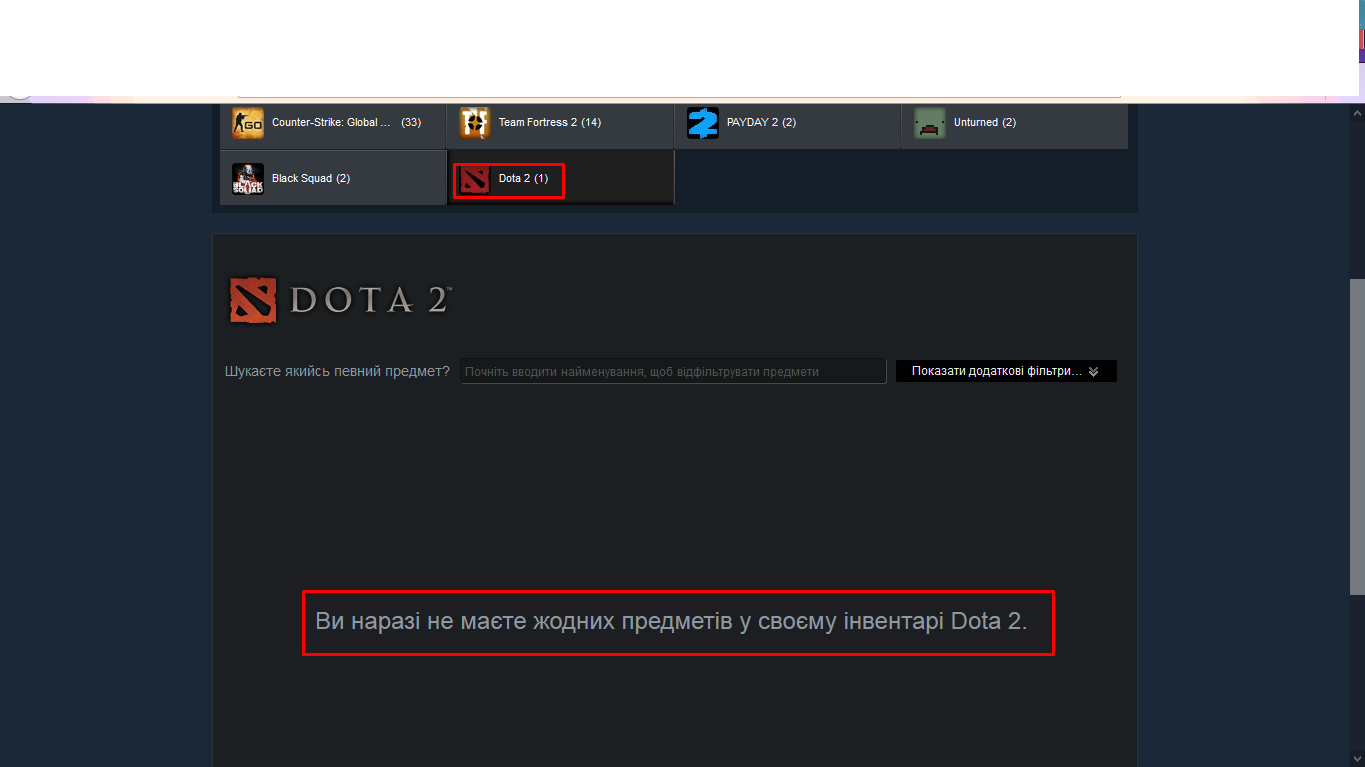Screen dimensions: 1365x767
Task: Click the Dota 2 tab icon
Action: click(475, 179)
